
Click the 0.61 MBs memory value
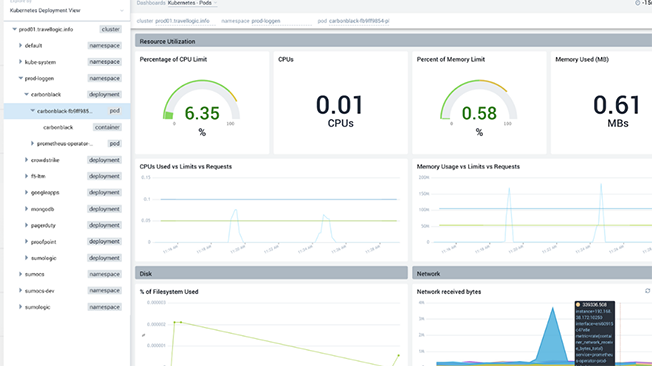click(617, 105)
